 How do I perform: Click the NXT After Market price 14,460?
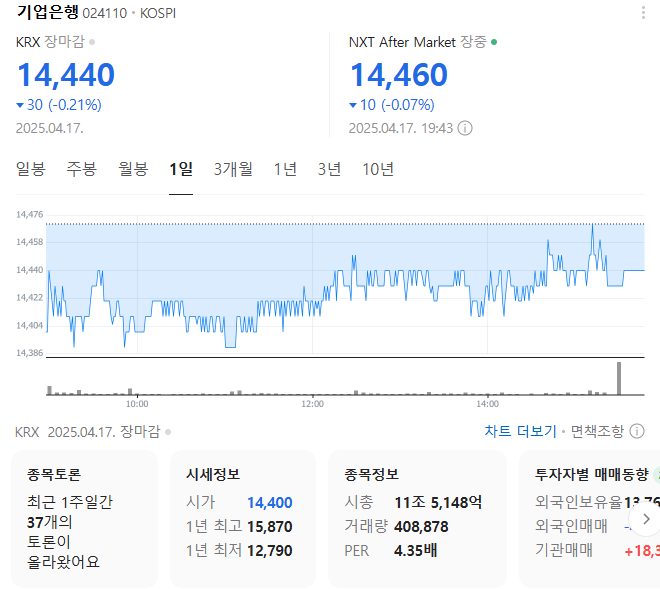399,75
